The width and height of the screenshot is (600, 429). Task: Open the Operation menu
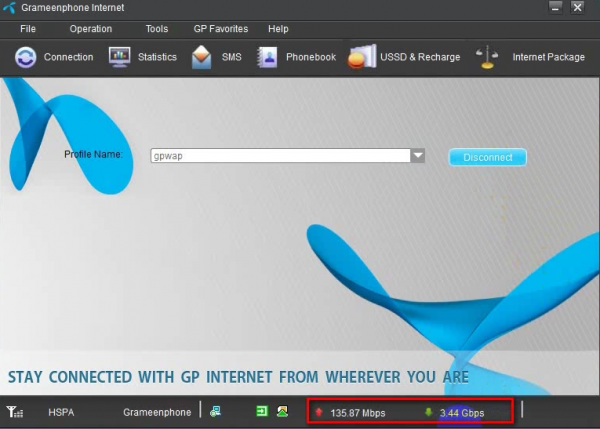(91, 29)
